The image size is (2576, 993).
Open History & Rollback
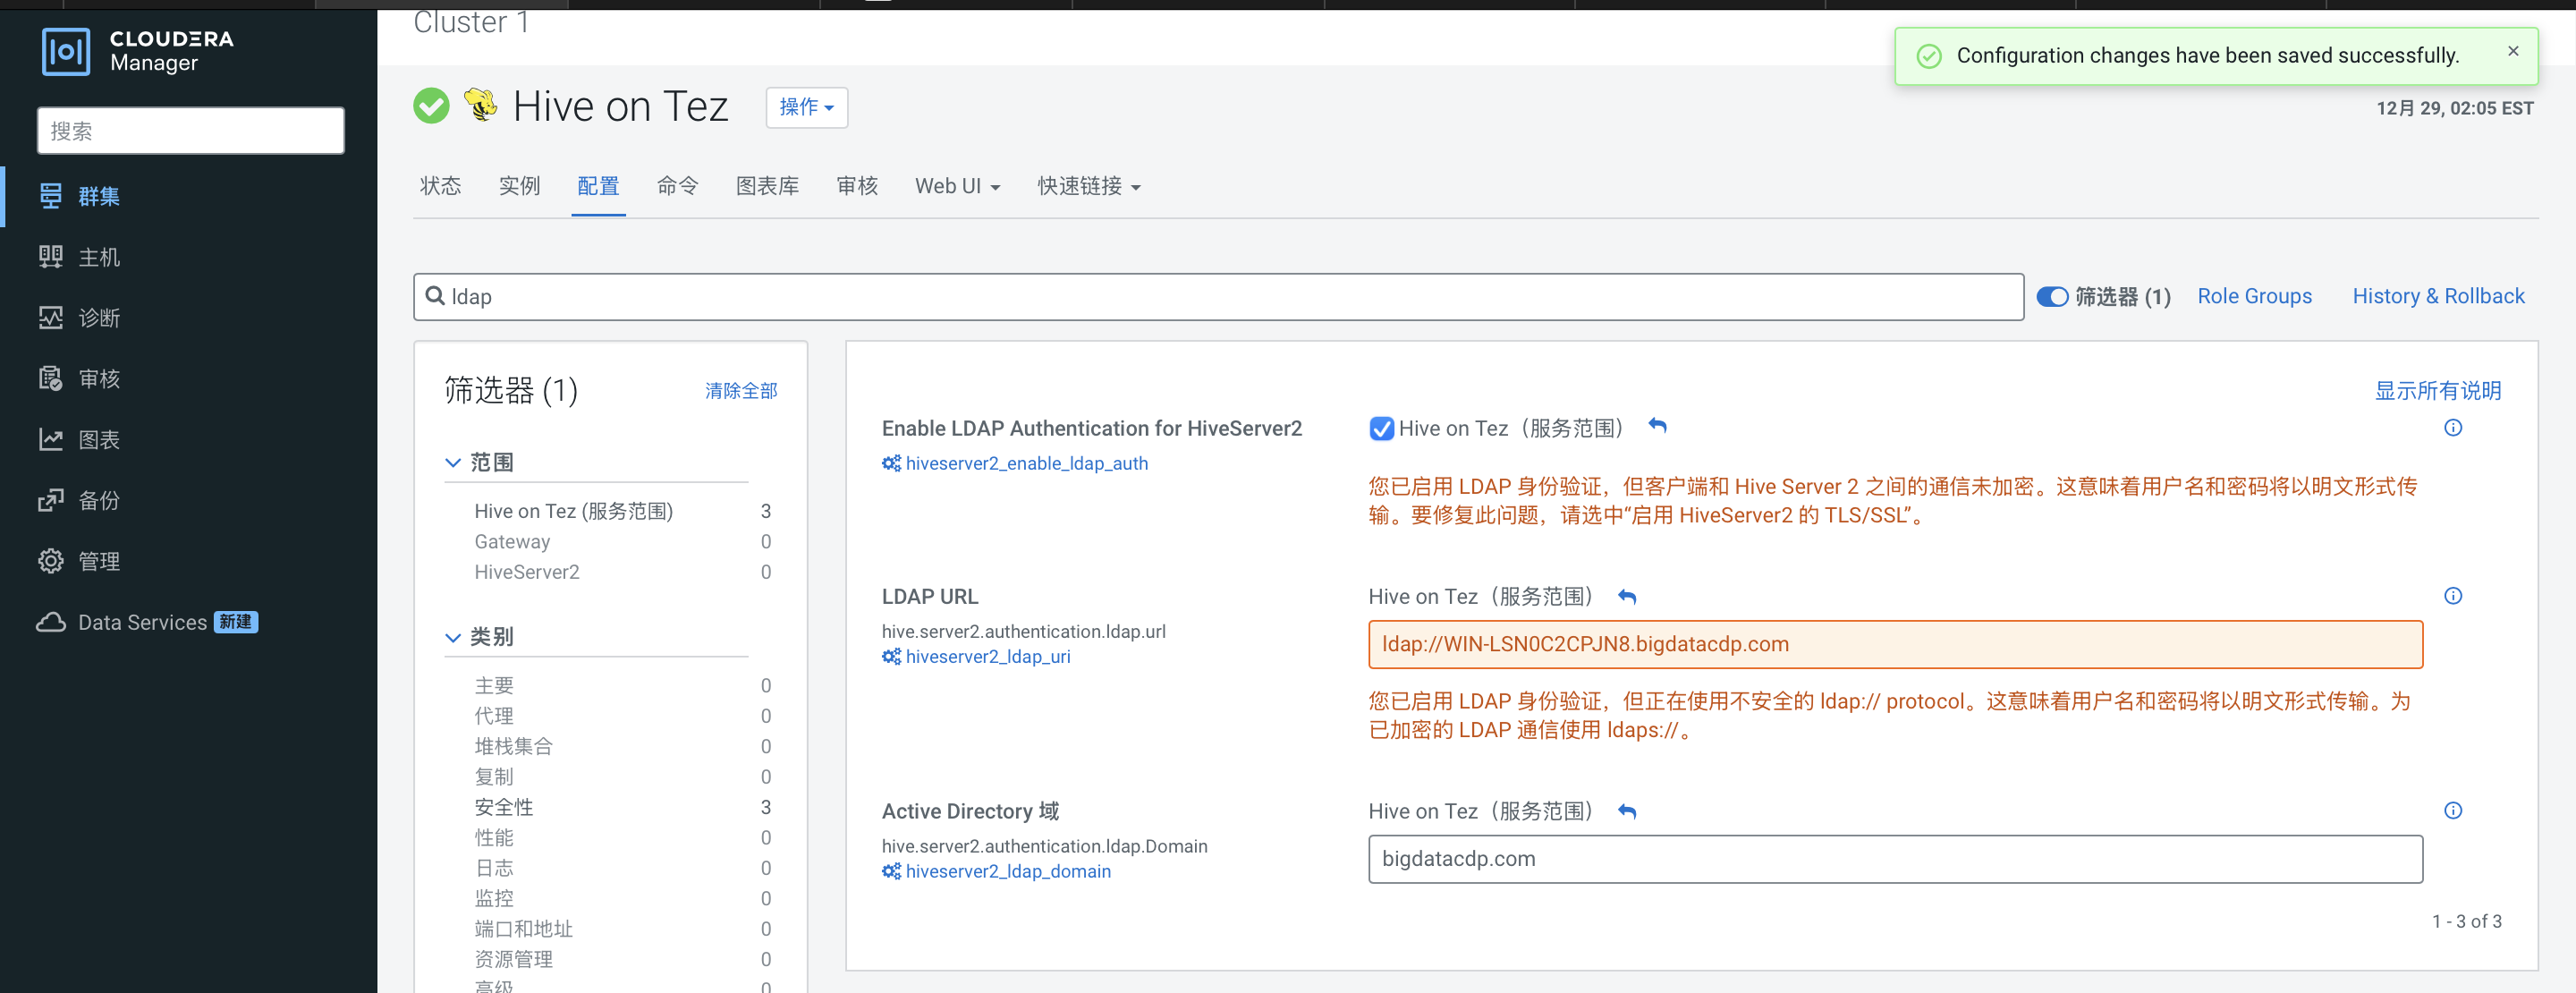coord(2438,296)
